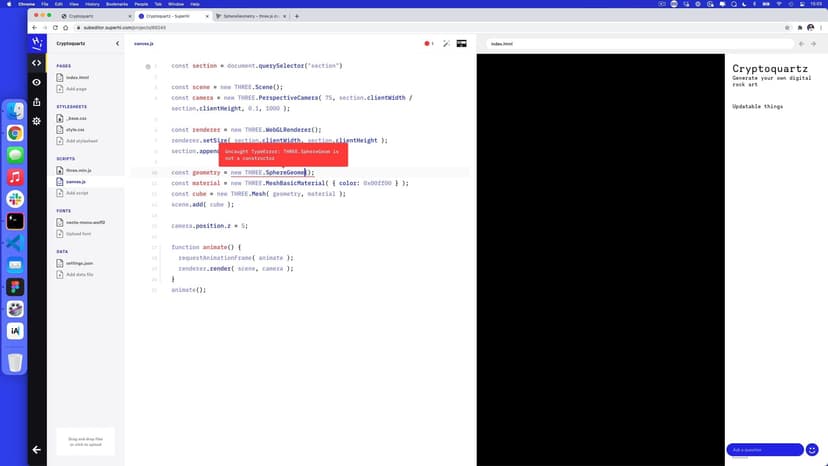828x466 pixels.
Task: Click the smiley chat button
Action: click(x=812, y=450)
